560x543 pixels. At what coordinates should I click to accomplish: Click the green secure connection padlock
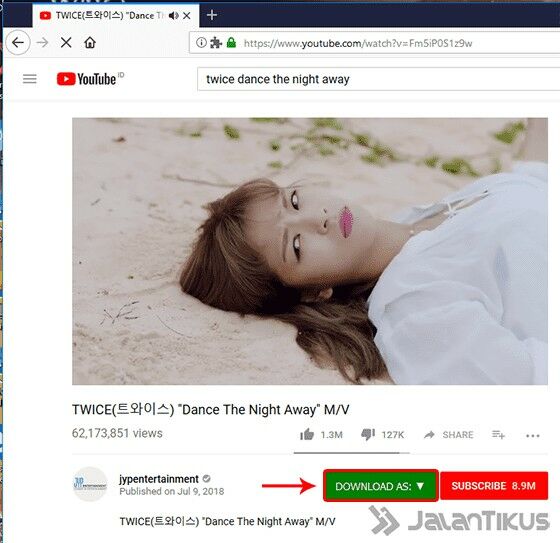[231, 43]
